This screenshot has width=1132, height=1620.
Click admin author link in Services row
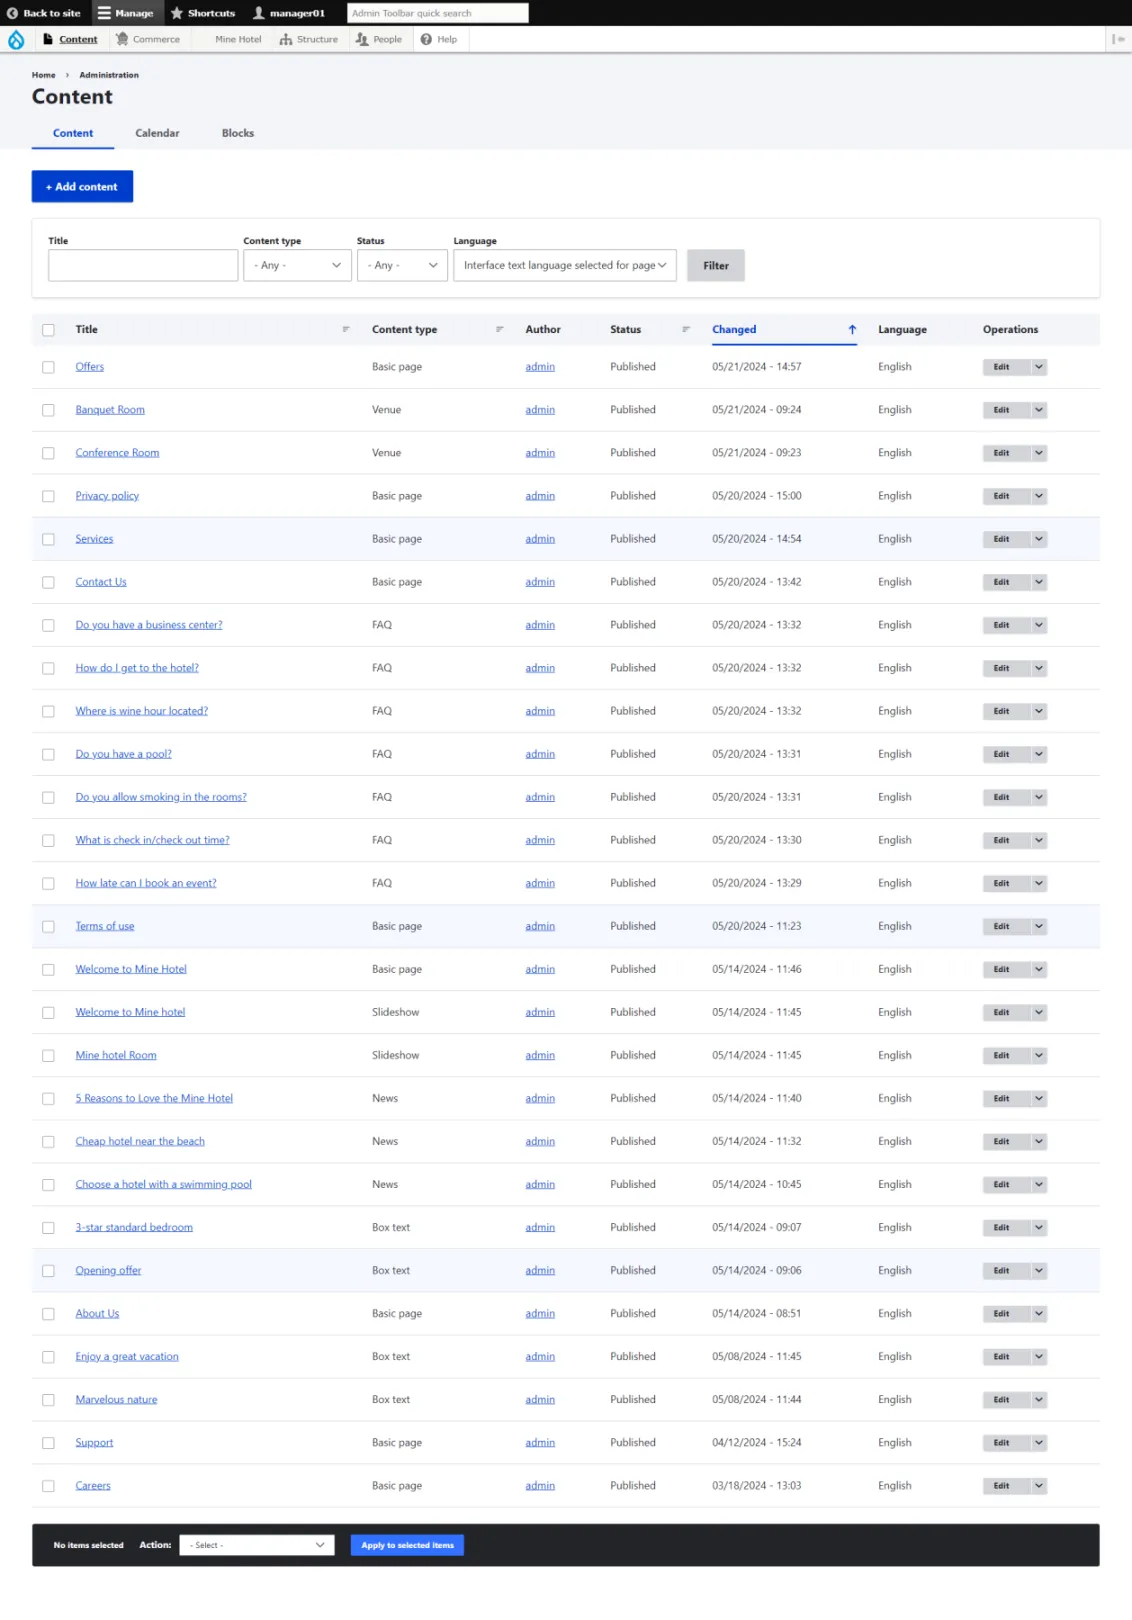coord(540,539)
